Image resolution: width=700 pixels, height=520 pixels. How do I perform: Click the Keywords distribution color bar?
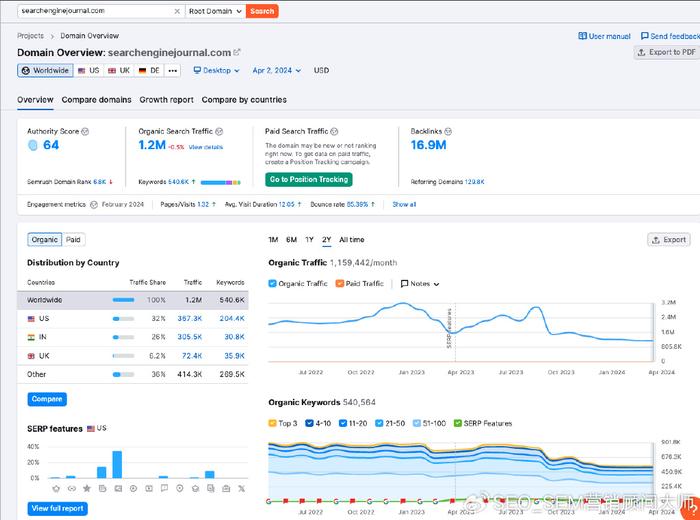(x=221, y=182)
